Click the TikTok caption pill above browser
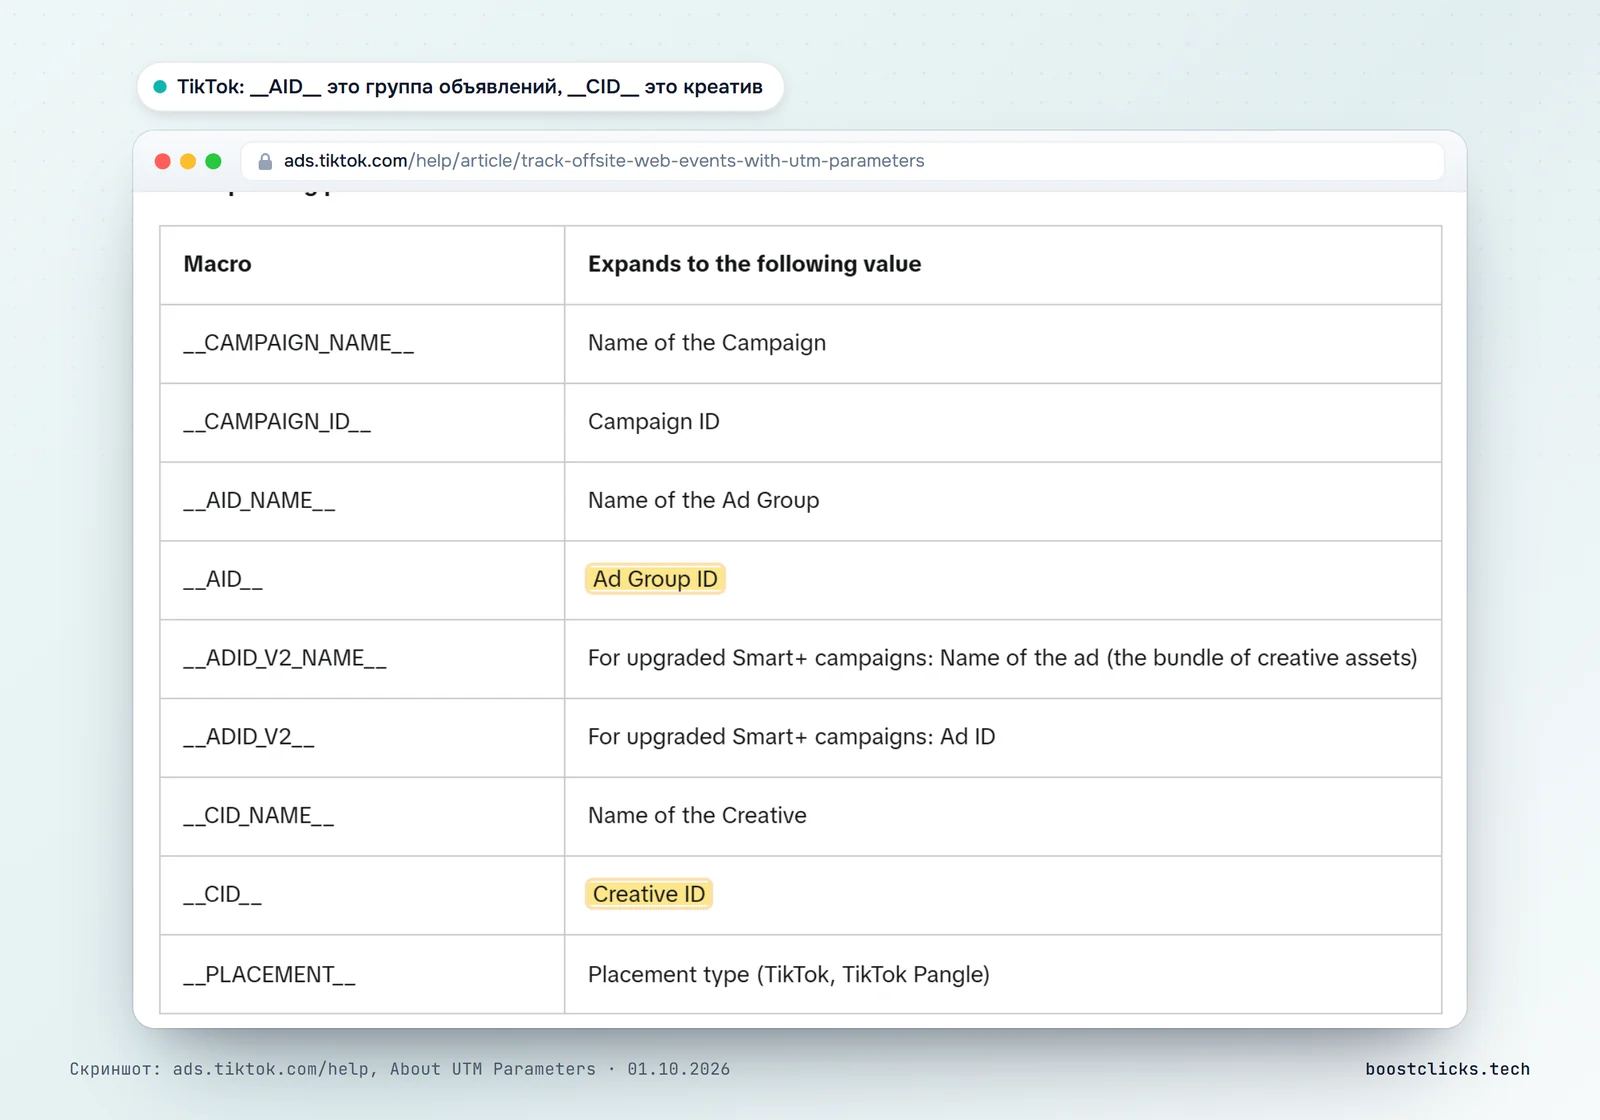This screenshot has width=1600, height=1120. click(460, 87)
